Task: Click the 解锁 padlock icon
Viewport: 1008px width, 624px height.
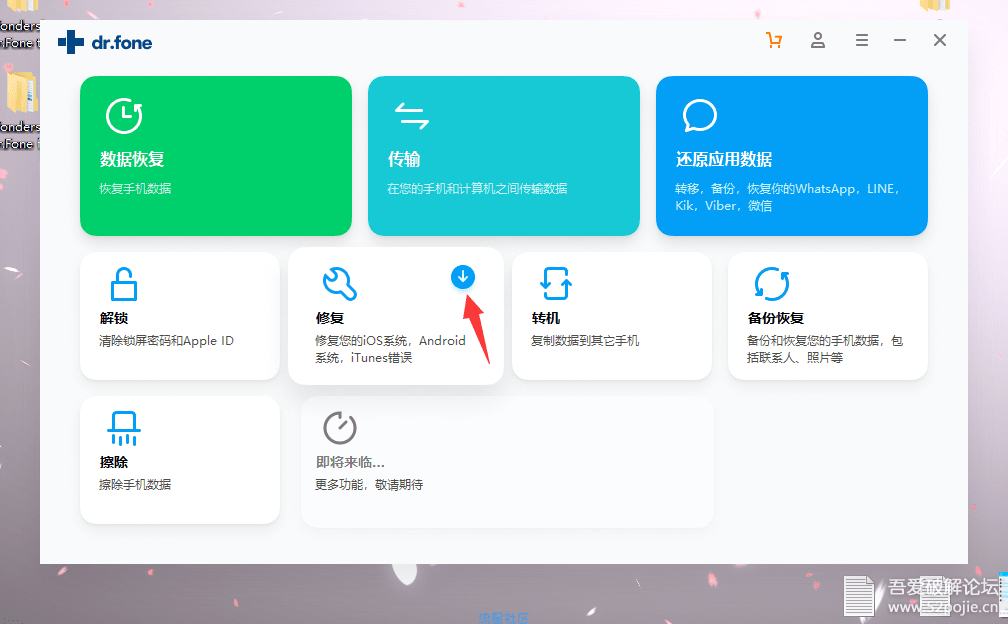Action: pos(123,284)
